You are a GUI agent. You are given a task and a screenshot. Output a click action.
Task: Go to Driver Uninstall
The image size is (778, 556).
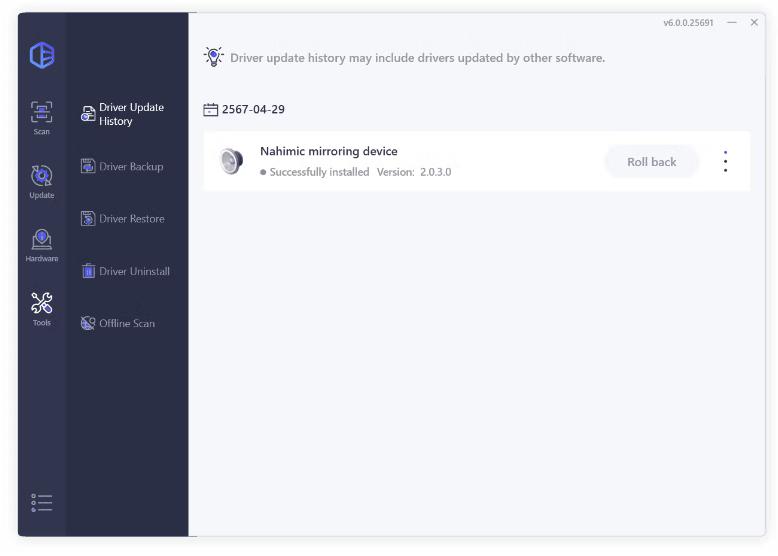coord(125,271)
